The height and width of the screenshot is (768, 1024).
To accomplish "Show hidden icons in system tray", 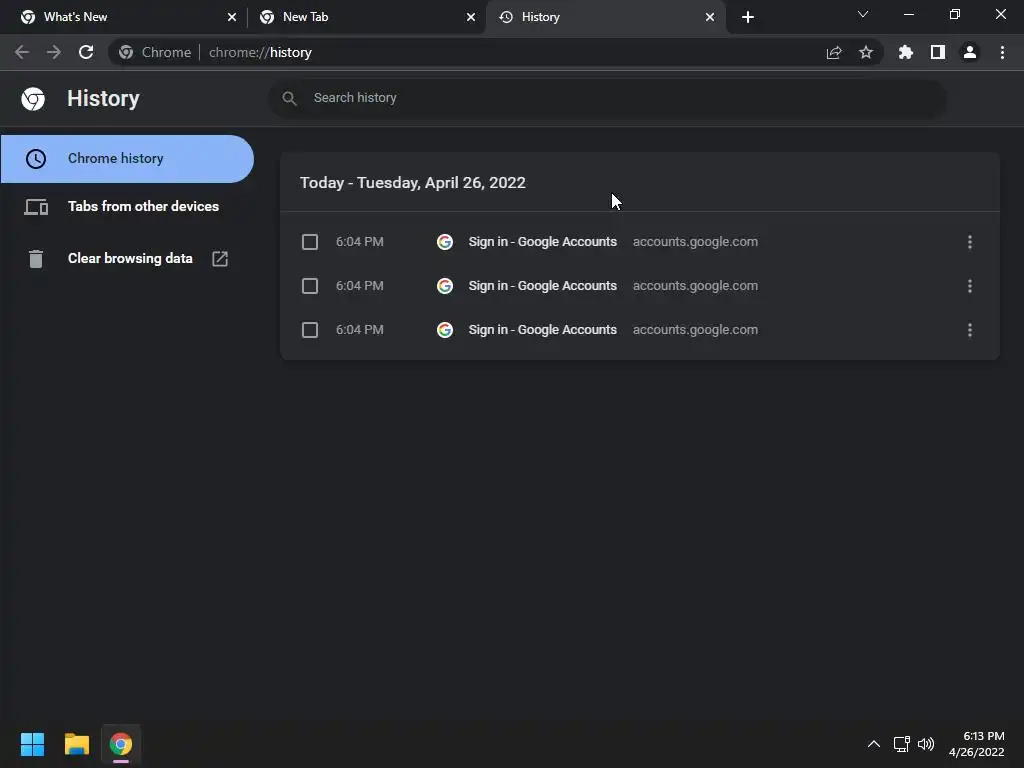I will coord(873,744).
